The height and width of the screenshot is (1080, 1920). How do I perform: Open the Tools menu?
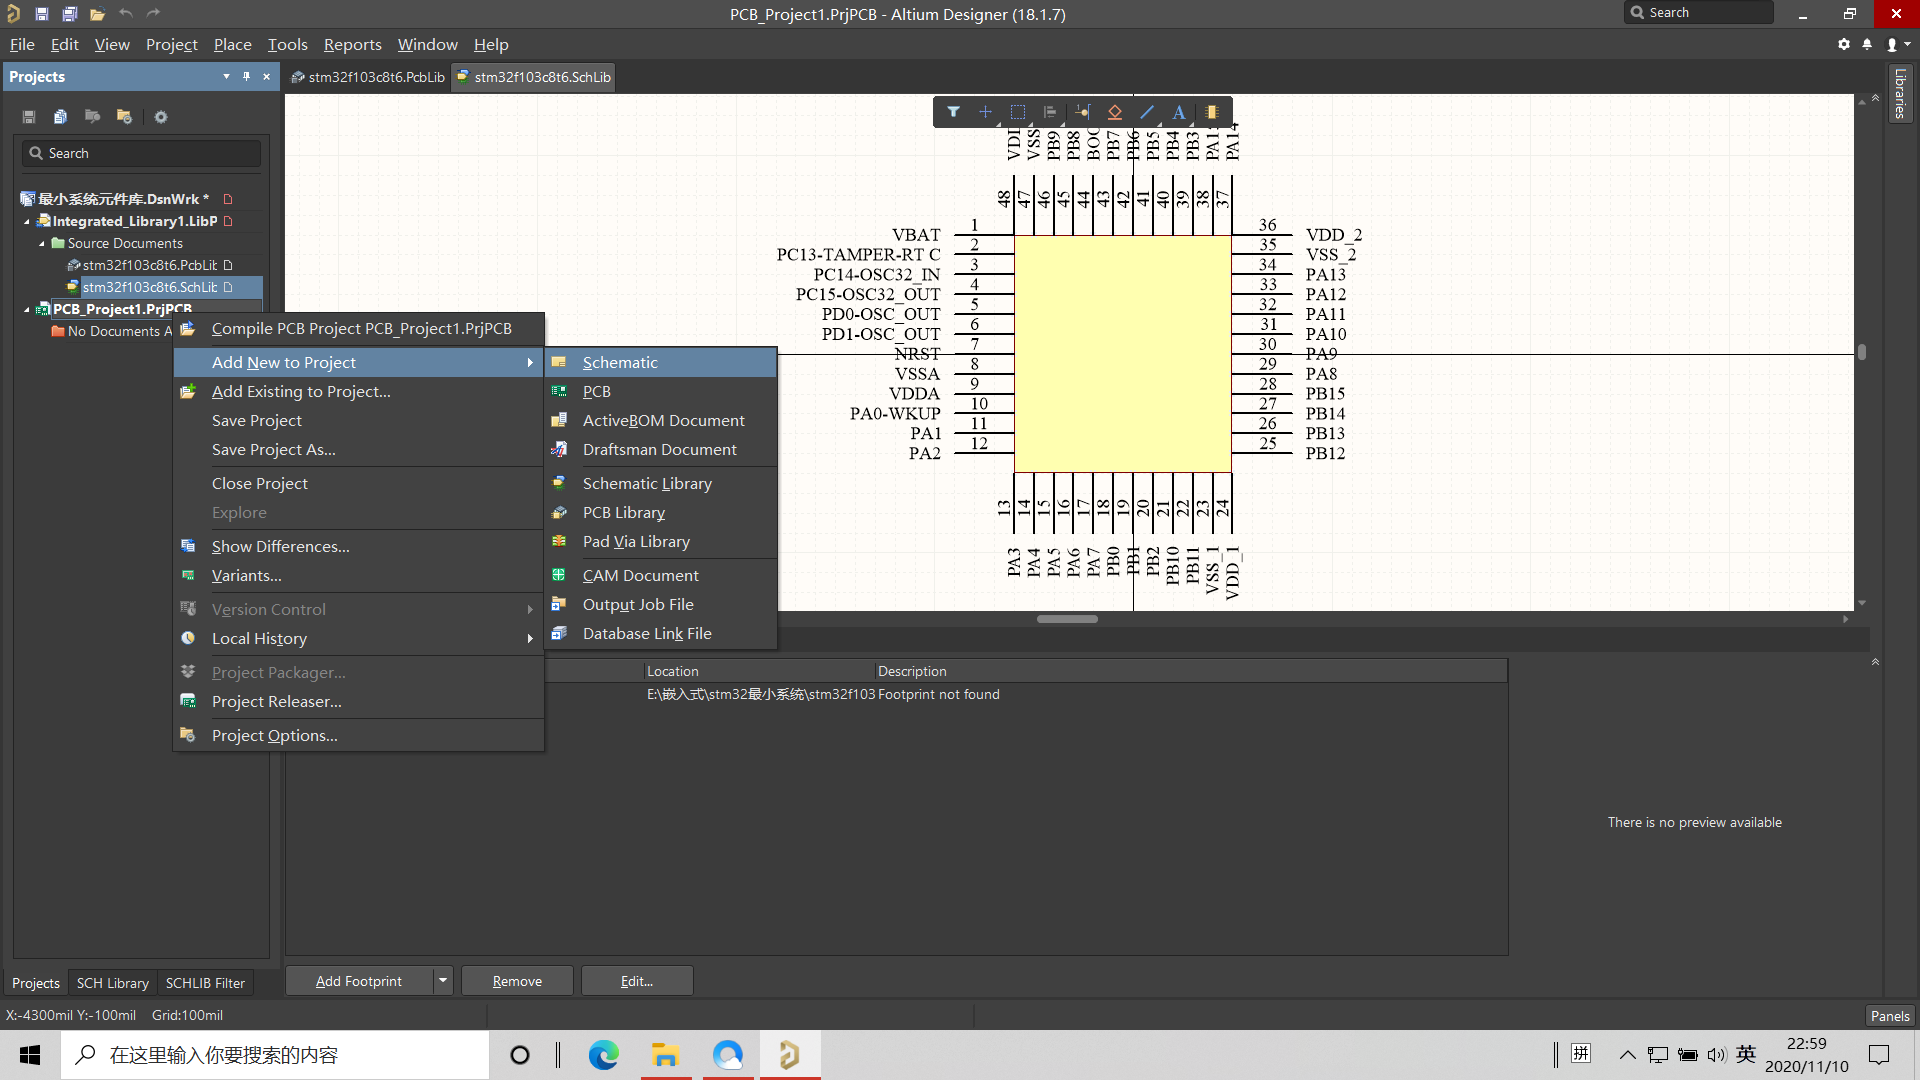pyautogui.click(x=287, y=45)
